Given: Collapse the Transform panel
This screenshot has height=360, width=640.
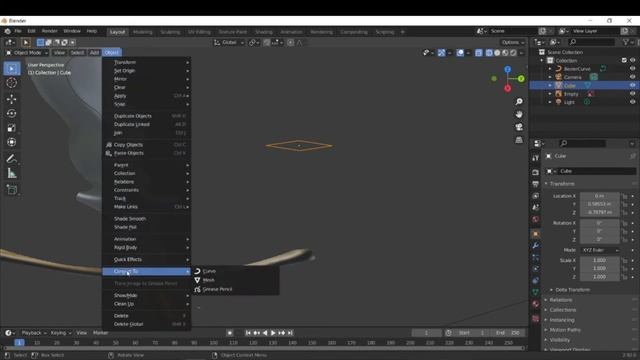Looking at the screenshot, I should (561, 184).
